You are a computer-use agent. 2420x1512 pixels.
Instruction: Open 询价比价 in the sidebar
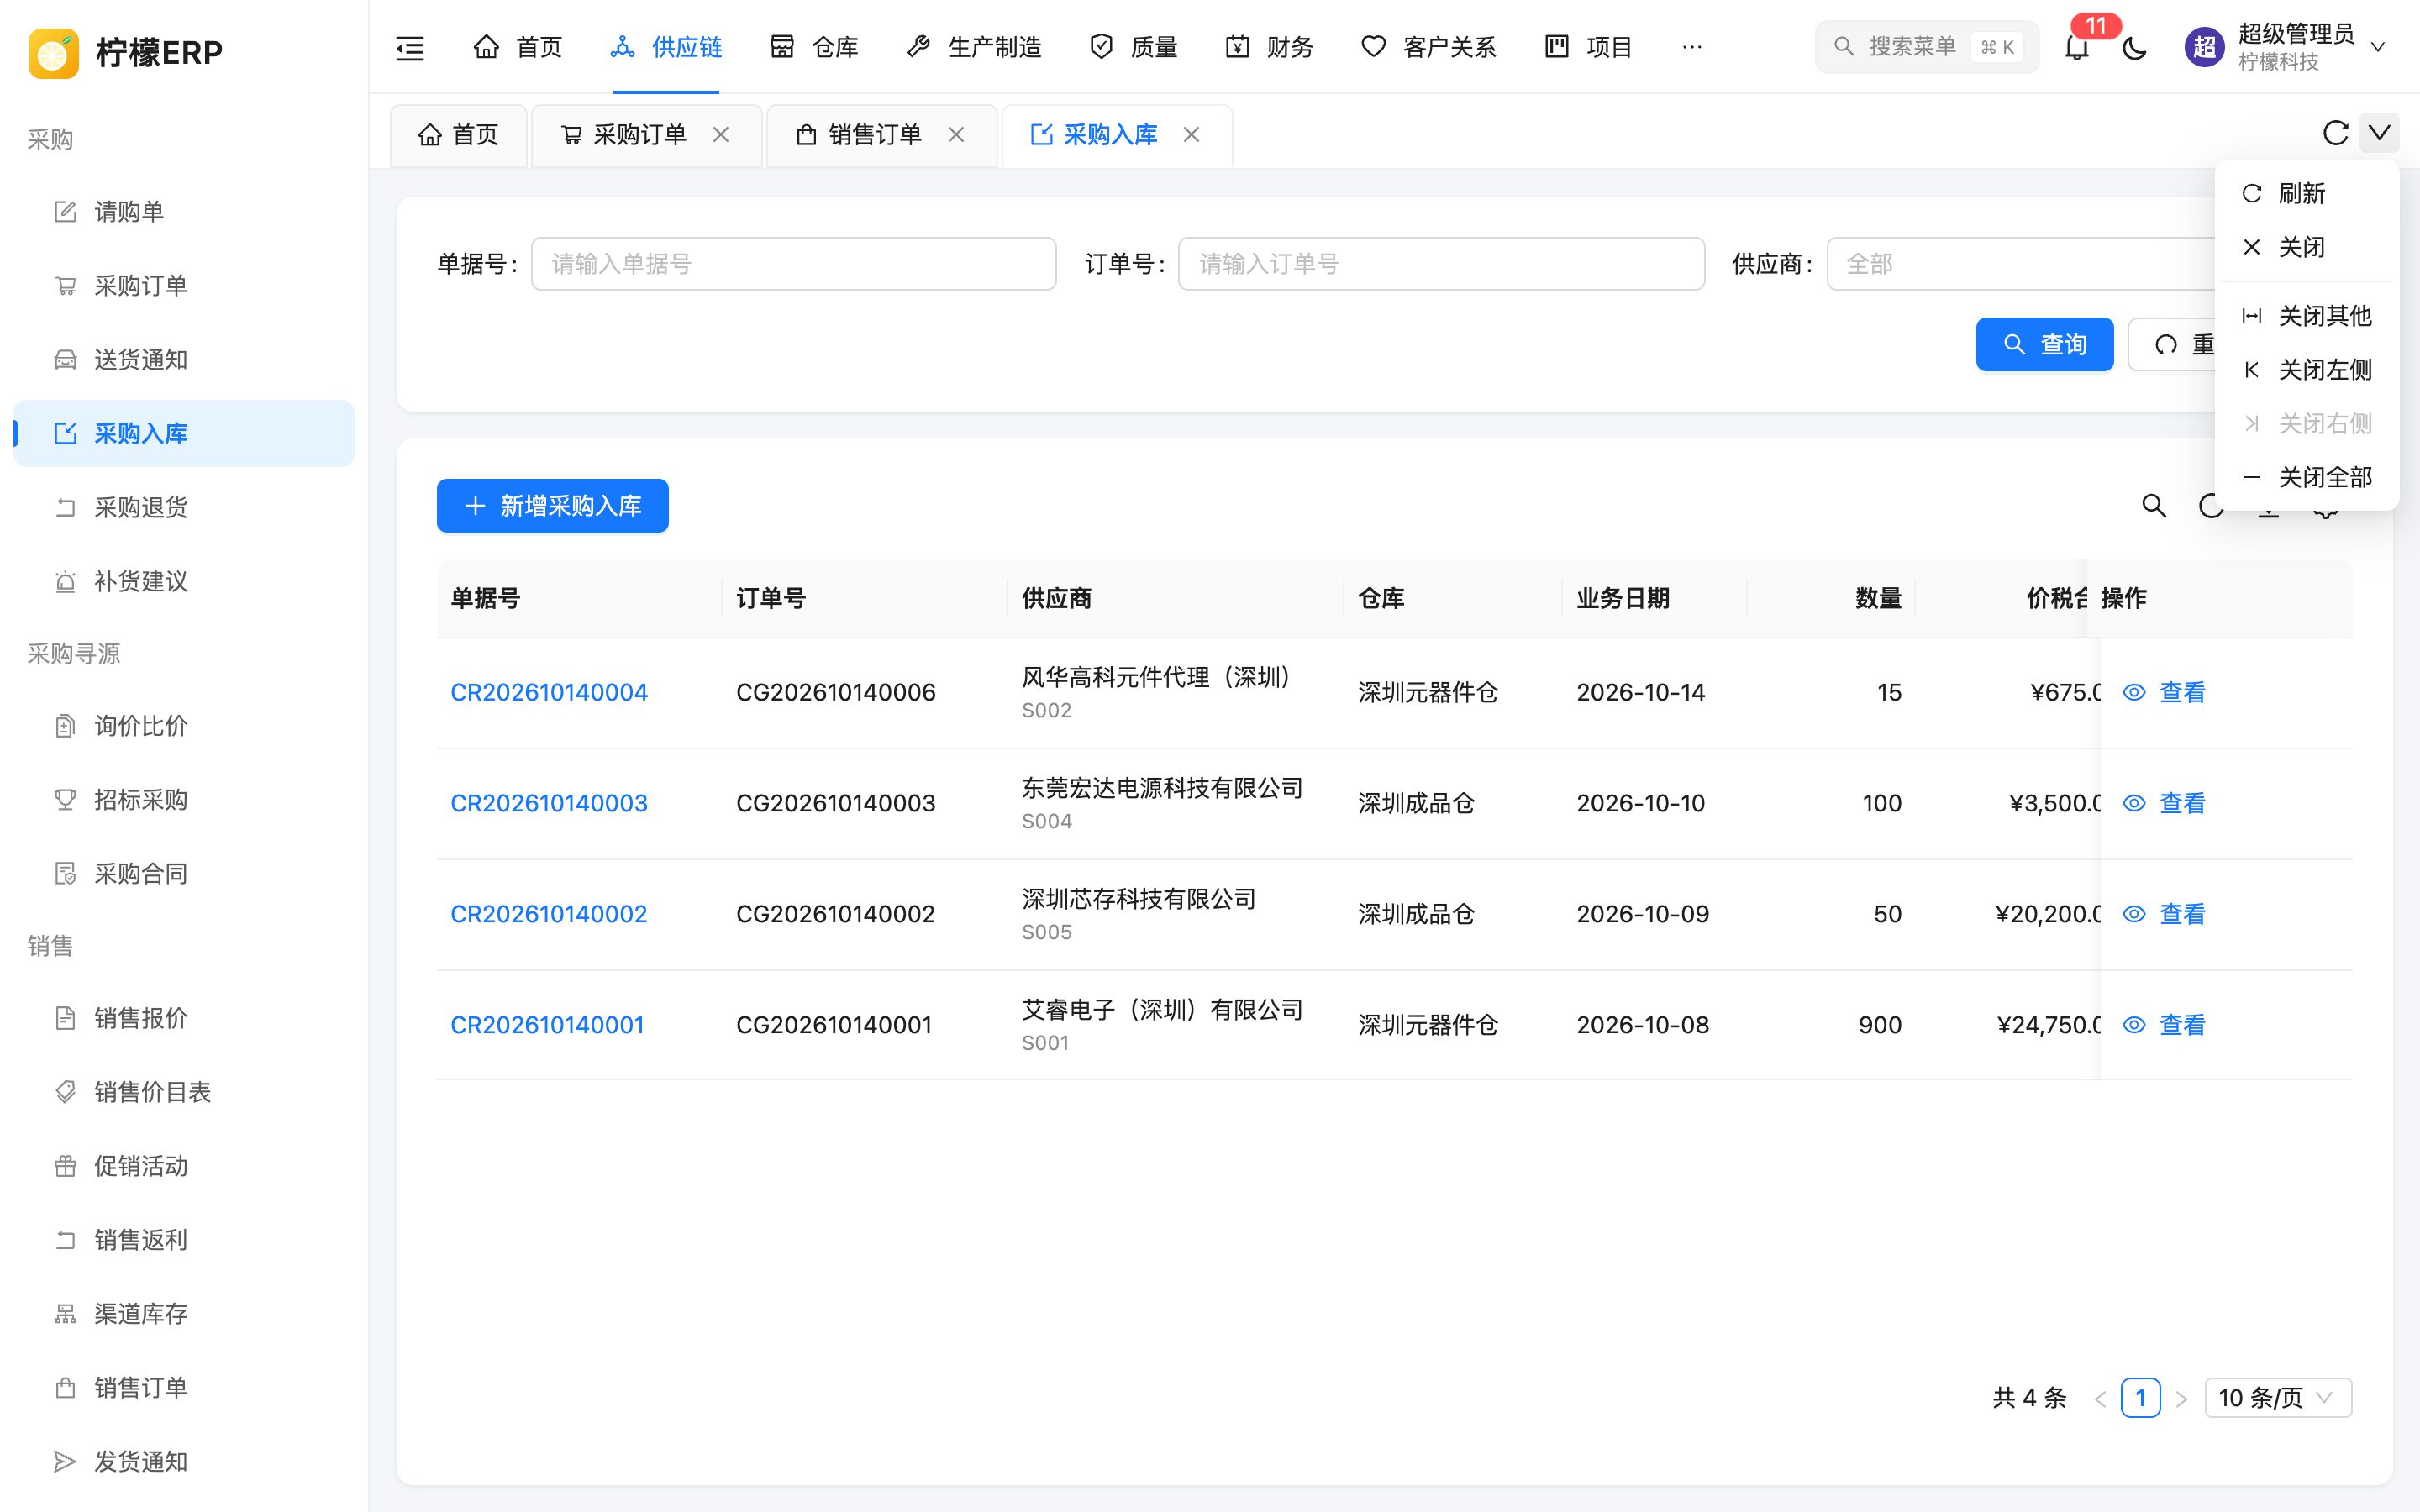(x=184, y=725)
